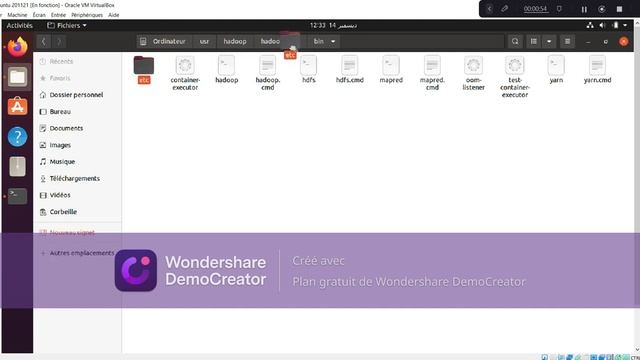Open the VirtualBox Machine menu
The image size is (640, 360).
17,15
